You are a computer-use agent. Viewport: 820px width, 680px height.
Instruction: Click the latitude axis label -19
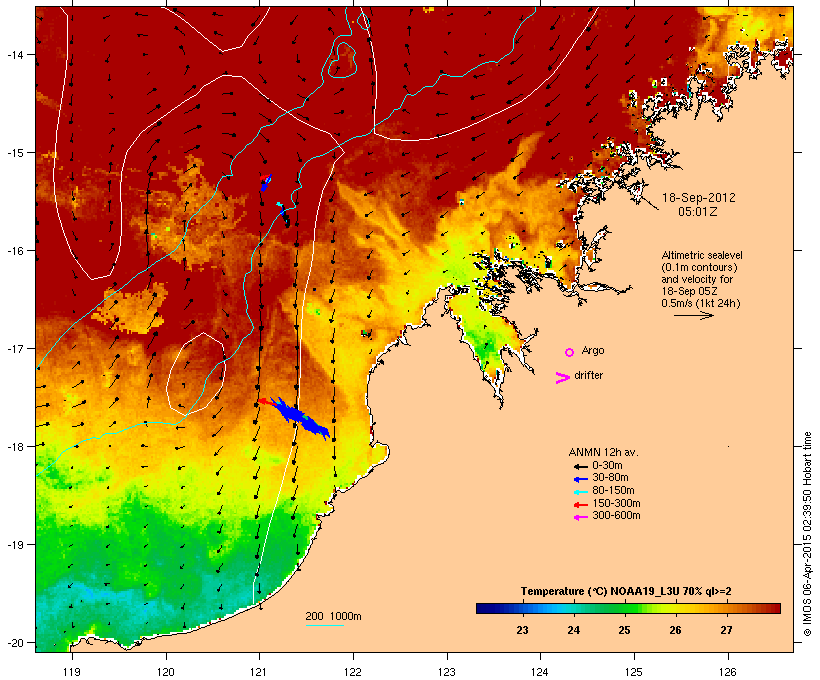click(15, 545)
